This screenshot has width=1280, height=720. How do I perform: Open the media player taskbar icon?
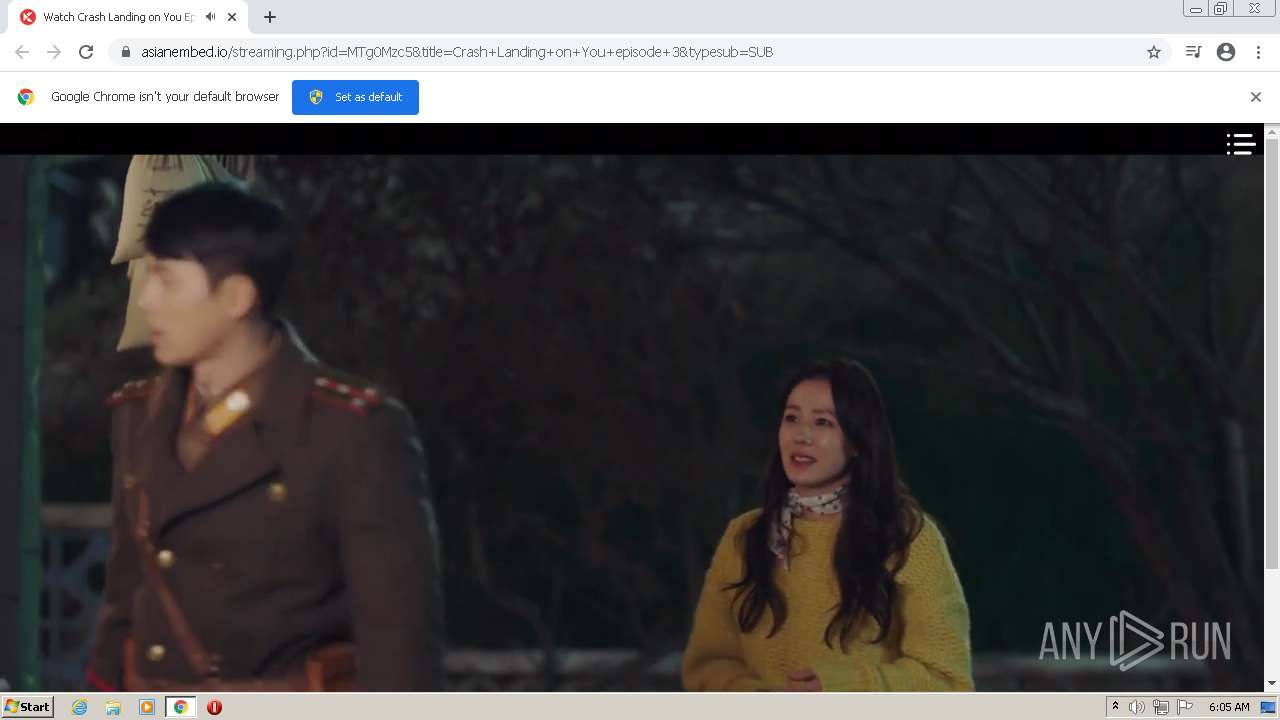click(147, 707)
